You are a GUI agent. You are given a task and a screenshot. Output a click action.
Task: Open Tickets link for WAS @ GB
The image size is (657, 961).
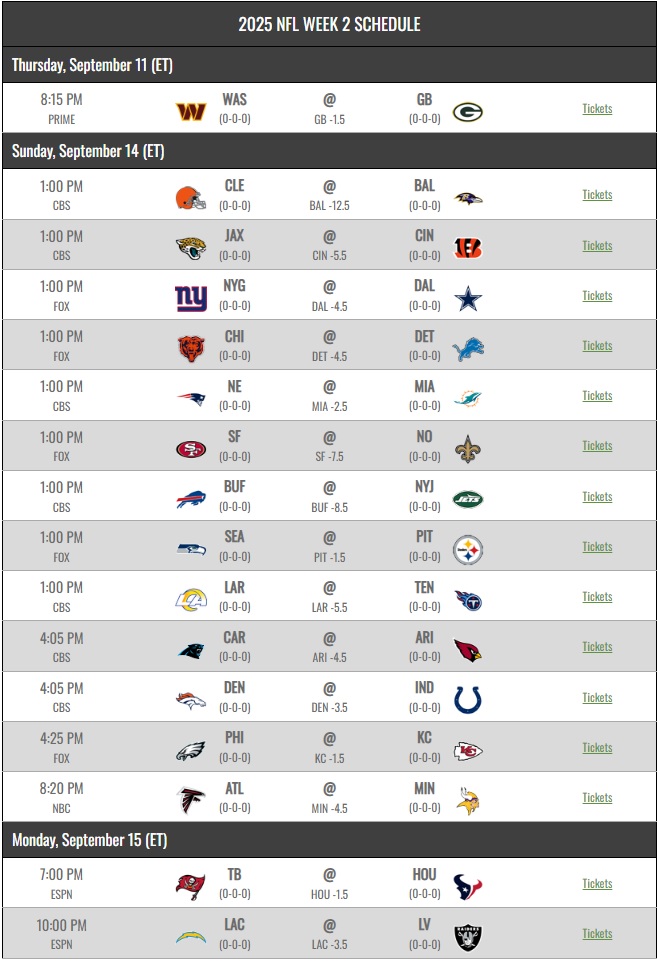tap(597, 109)
